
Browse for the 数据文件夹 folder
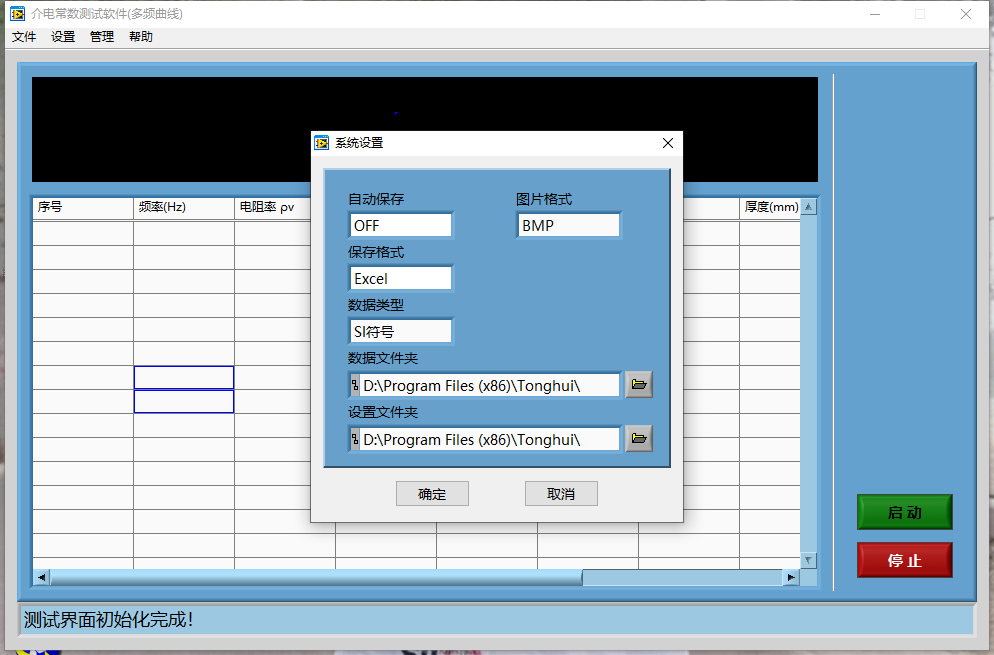(x=638, y=385)
